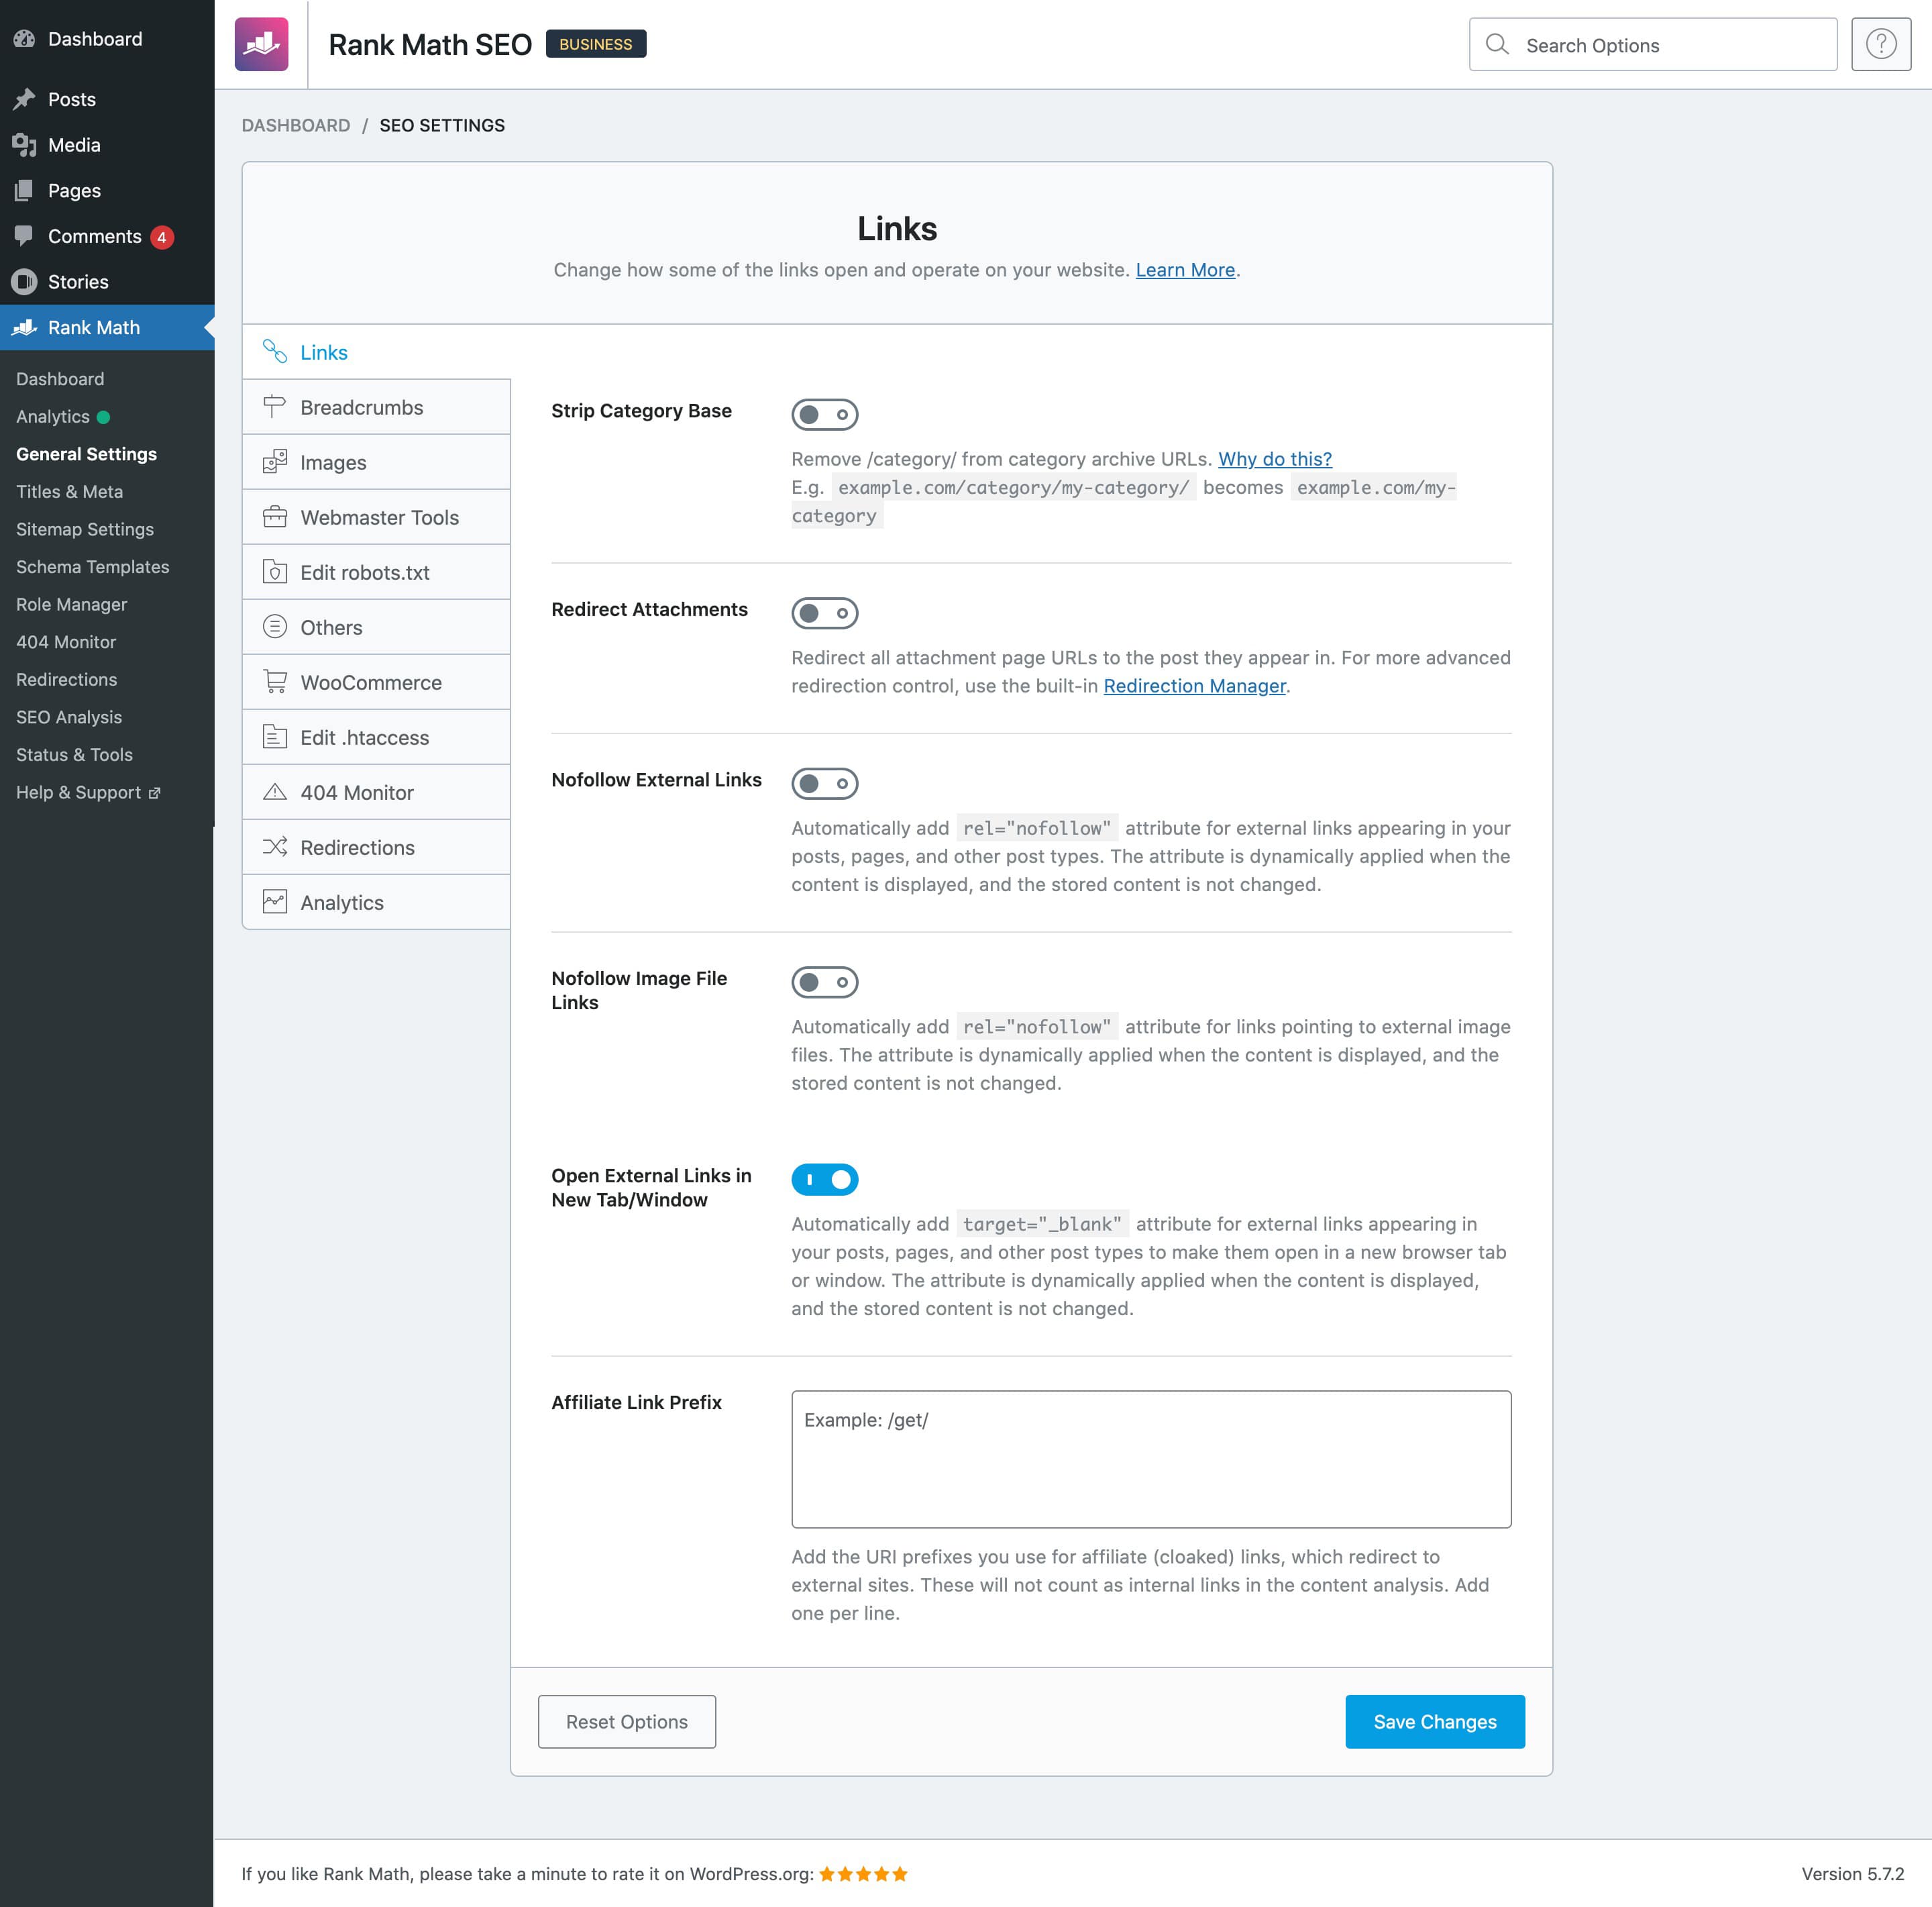Click the Help & Support external link icon
This screenshot has height=1907, width=1932.
coord(154,793)
